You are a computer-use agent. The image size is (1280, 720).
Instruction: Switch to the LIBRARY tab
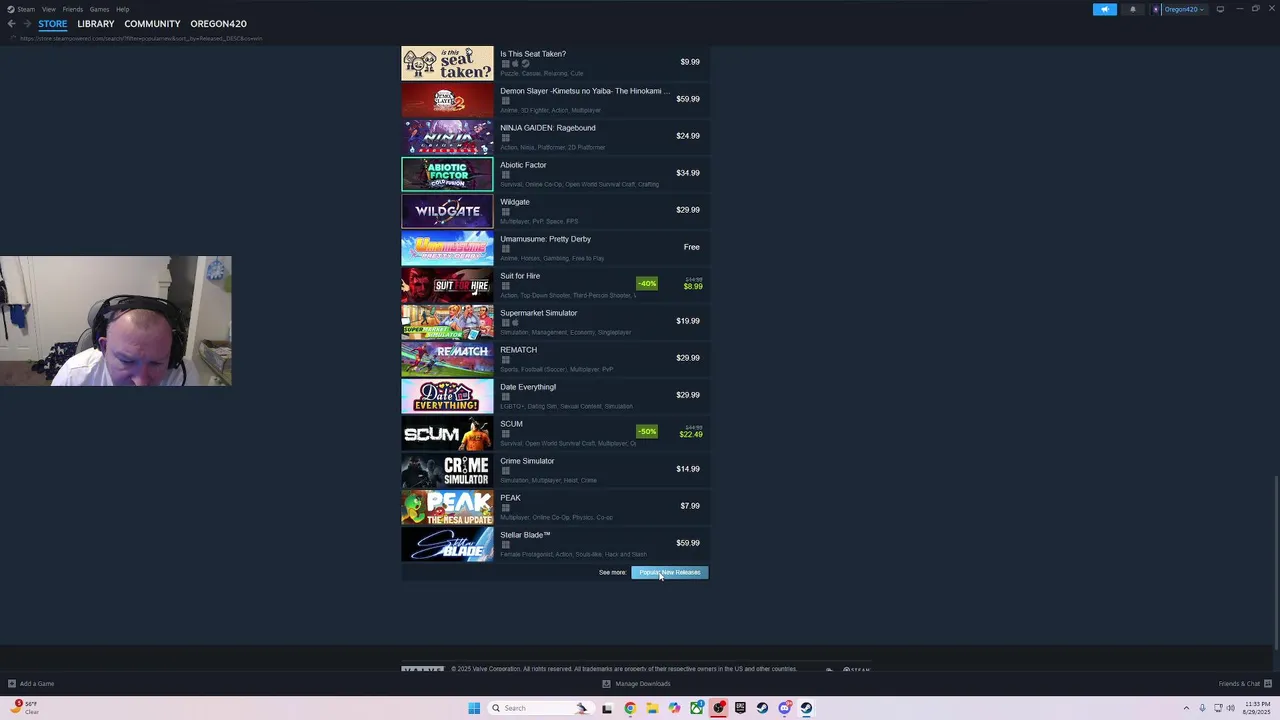click(96, 23)
